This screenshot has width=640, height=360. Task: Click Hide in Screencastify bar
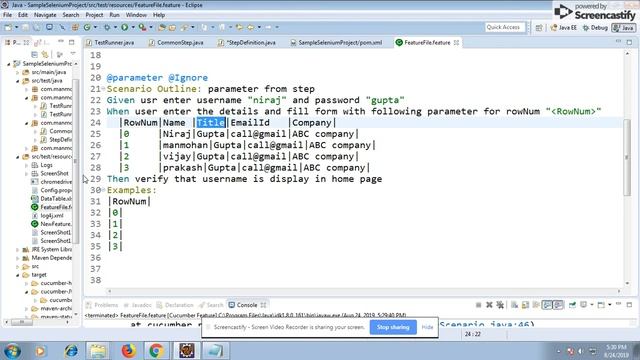[427, 327]
